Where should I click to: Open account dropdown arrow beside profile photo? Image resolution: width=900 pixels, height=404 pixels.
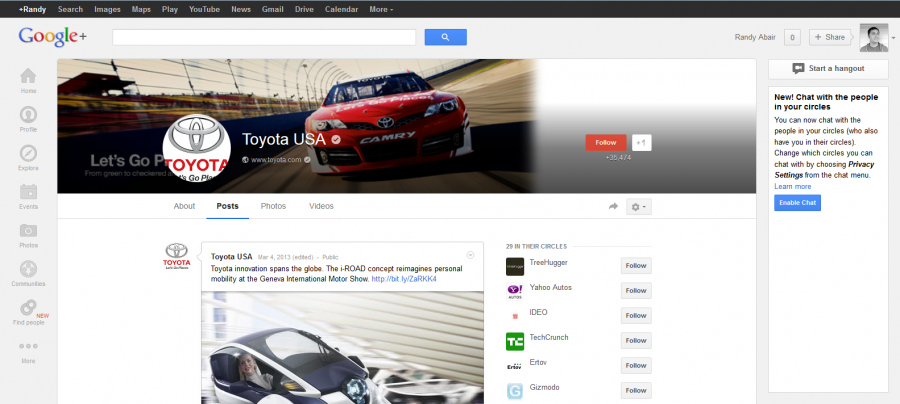[893, 38]
